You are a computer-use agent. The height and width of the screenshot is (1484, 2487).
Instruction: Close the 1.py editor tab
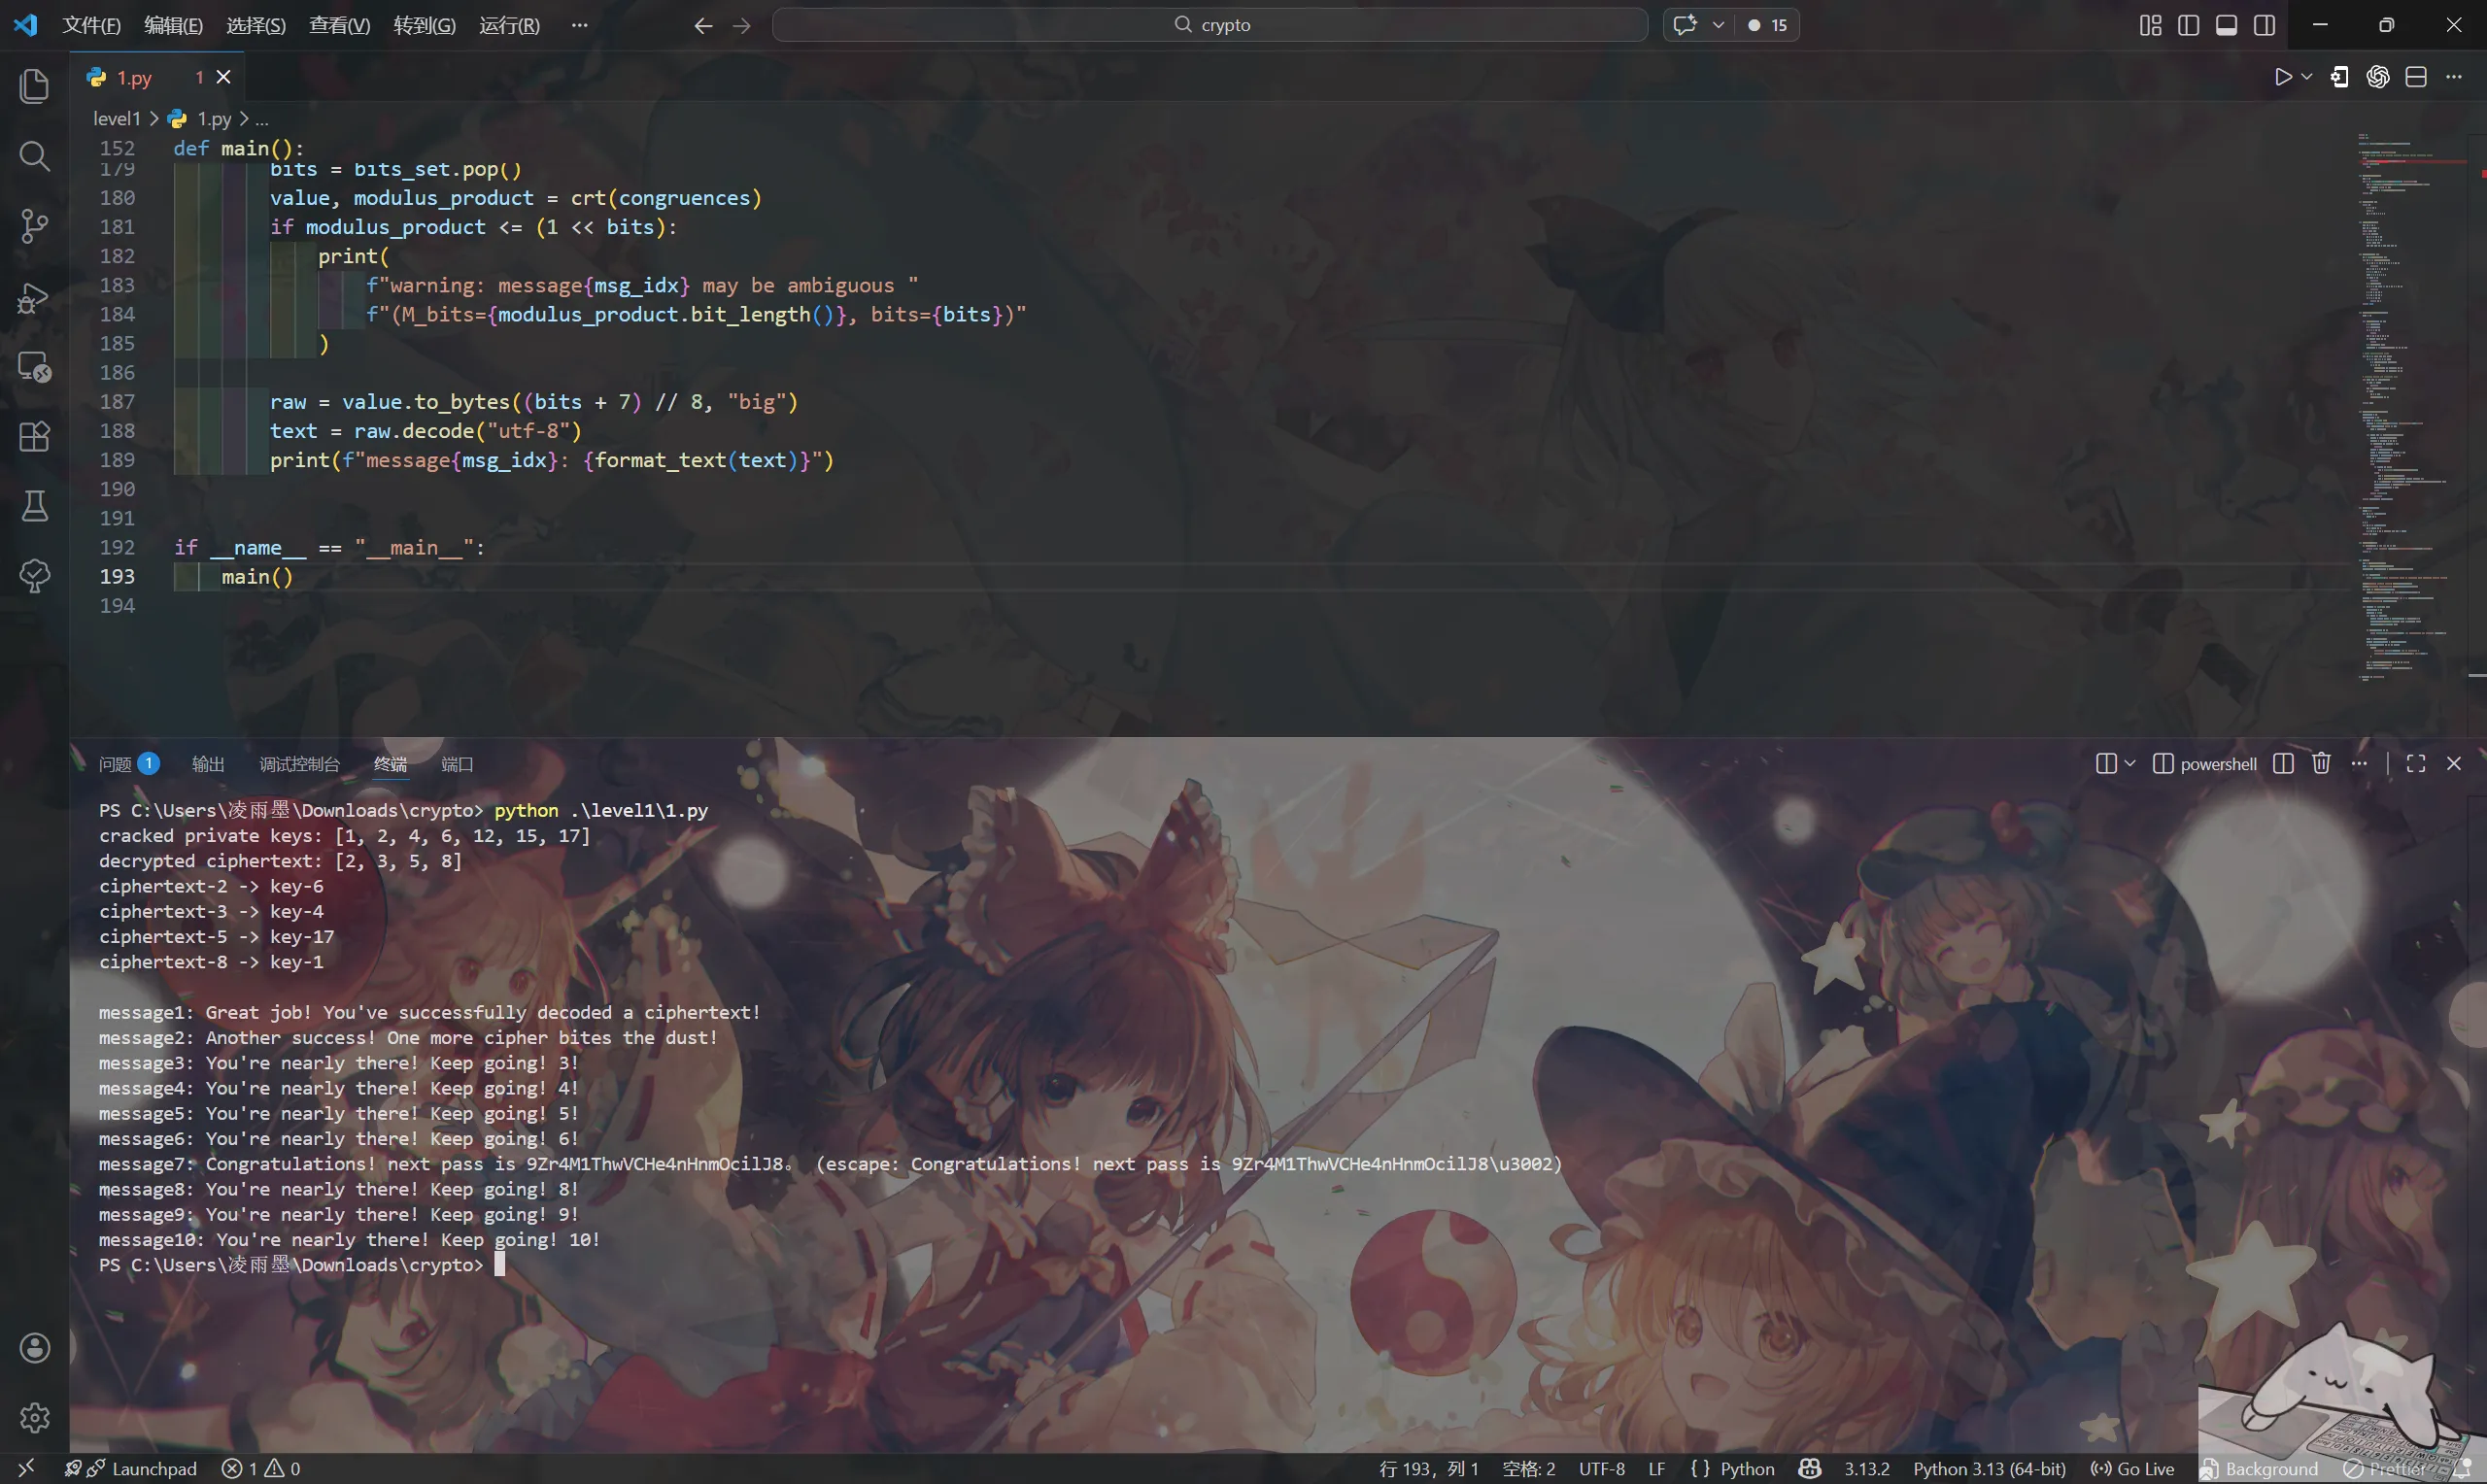(x=224, y=77)
